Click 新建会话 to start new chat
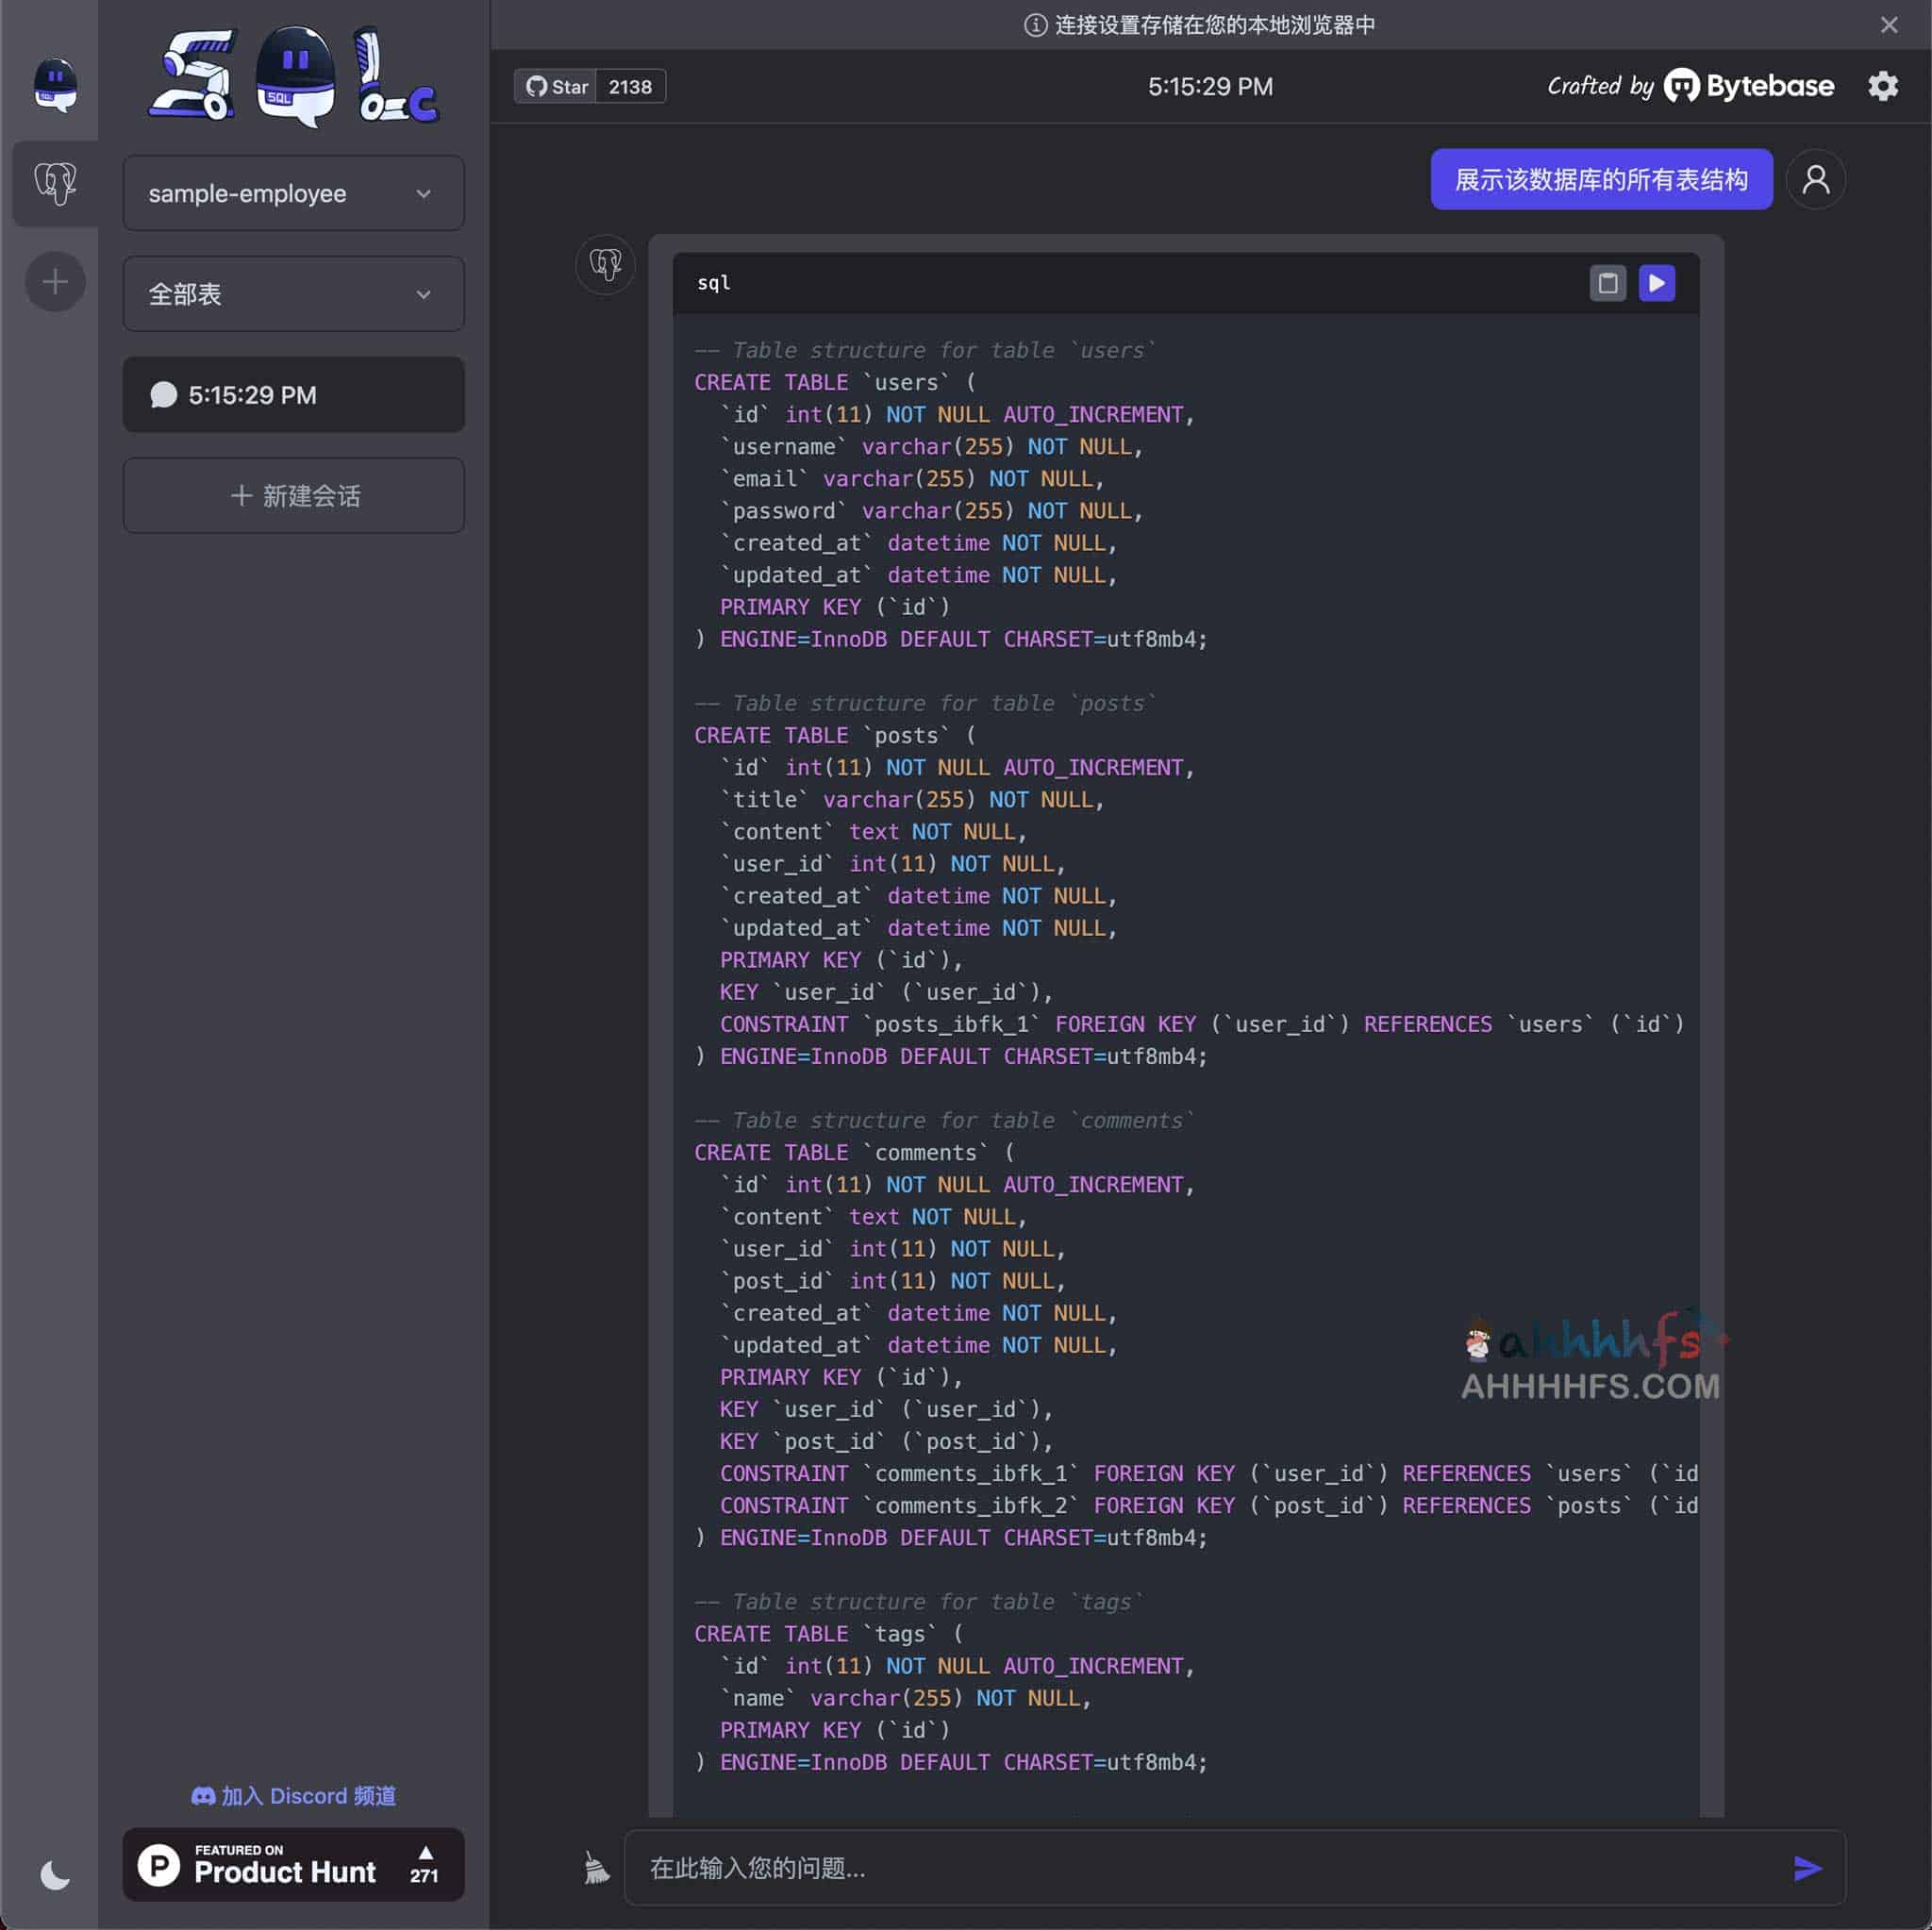Screen dimensions: 1932x1930 click(293, 496)
